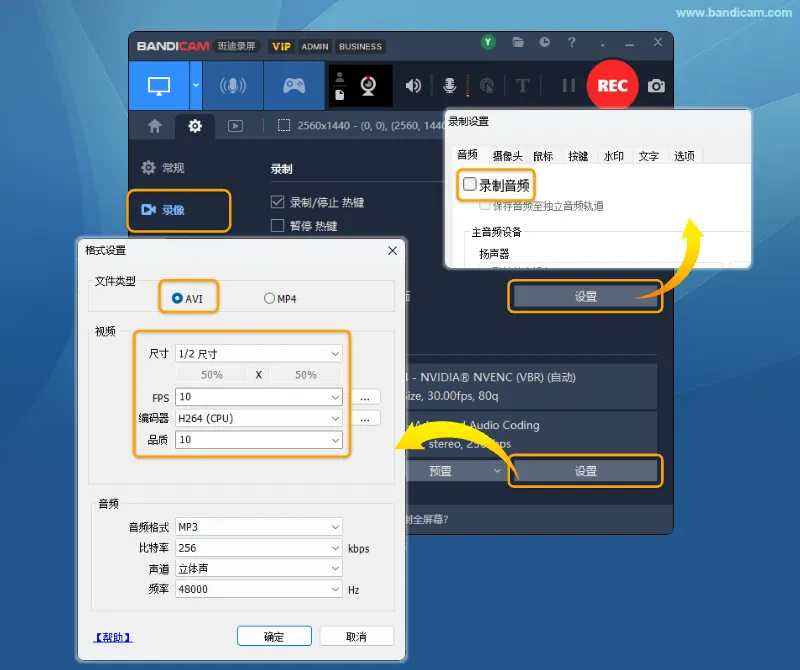
Task: Open 常规 general settings section
Action: point(163,167)
